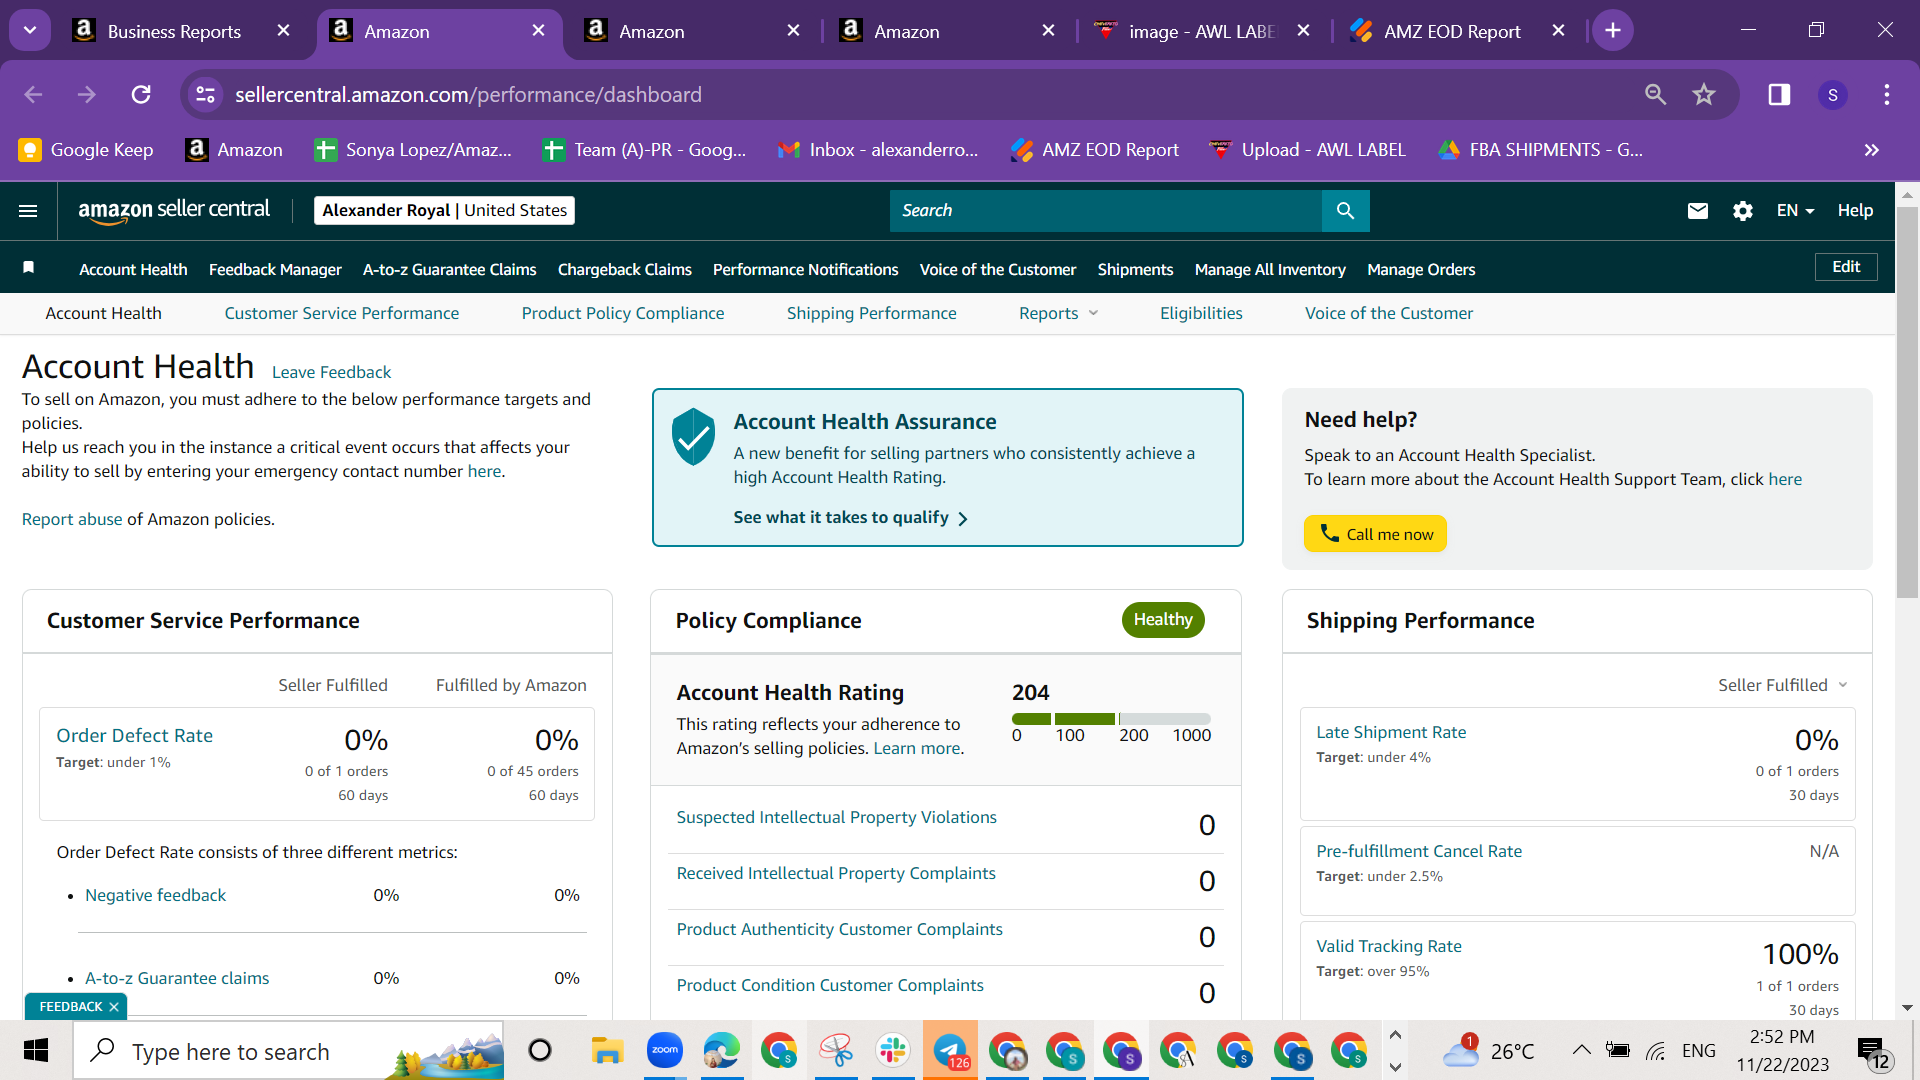Open the Google Keep bookmark

pyautogui.click(x=86, y=150)
